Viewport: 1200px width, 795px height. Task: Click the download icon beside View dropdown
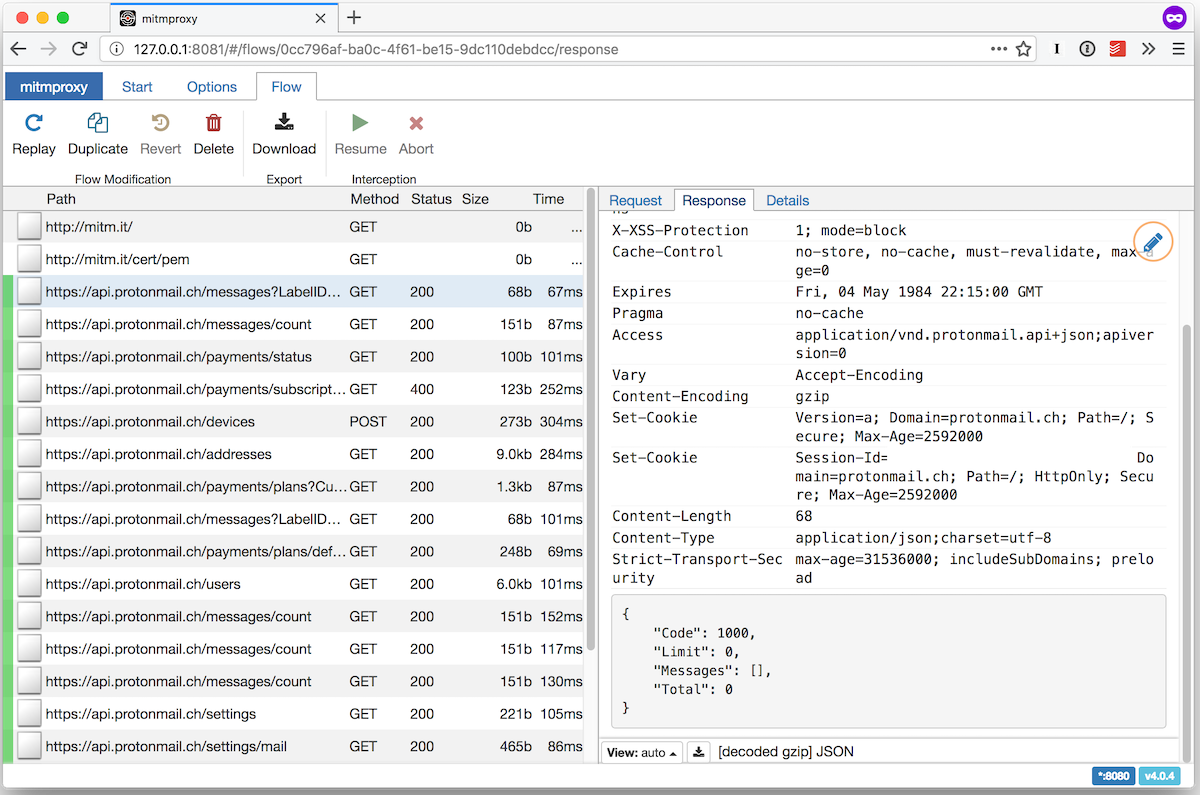point(698,751)
